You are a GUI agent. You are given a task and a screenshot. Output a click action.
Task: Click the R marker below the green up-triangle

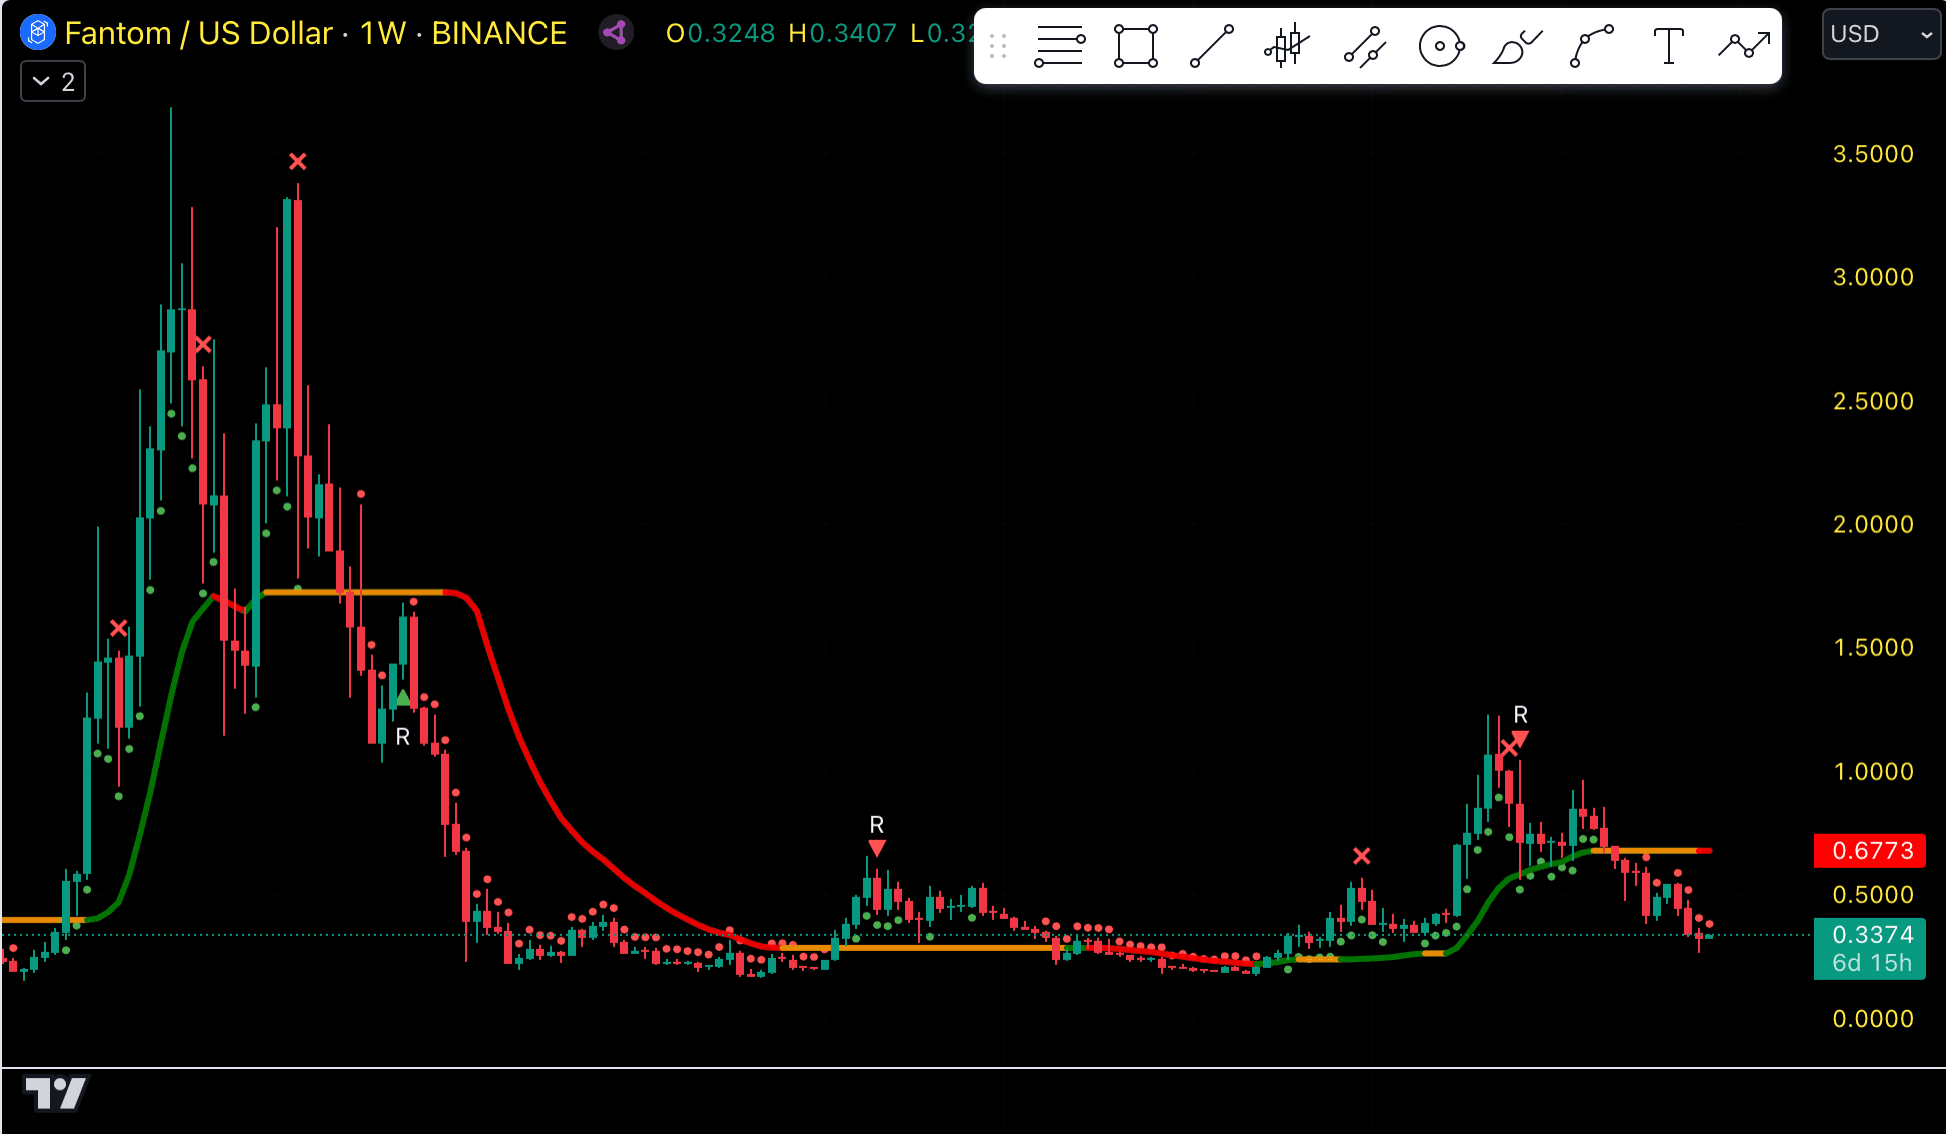coord(403,737)
